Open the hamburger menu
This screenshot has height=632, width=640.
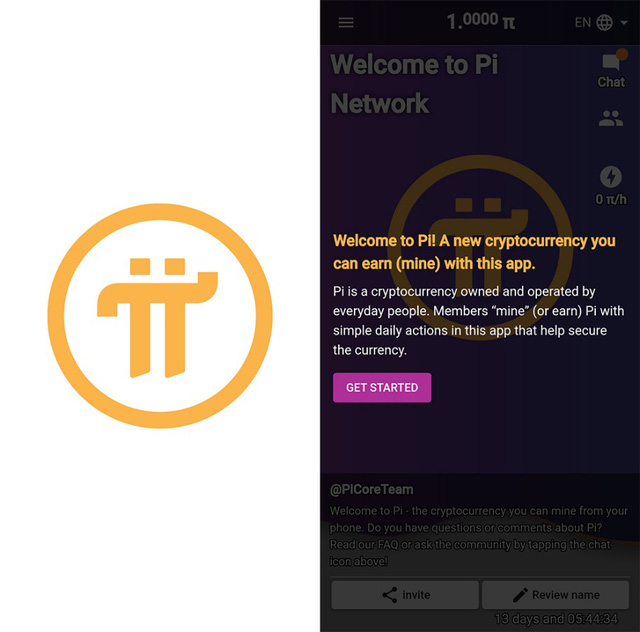346,22
